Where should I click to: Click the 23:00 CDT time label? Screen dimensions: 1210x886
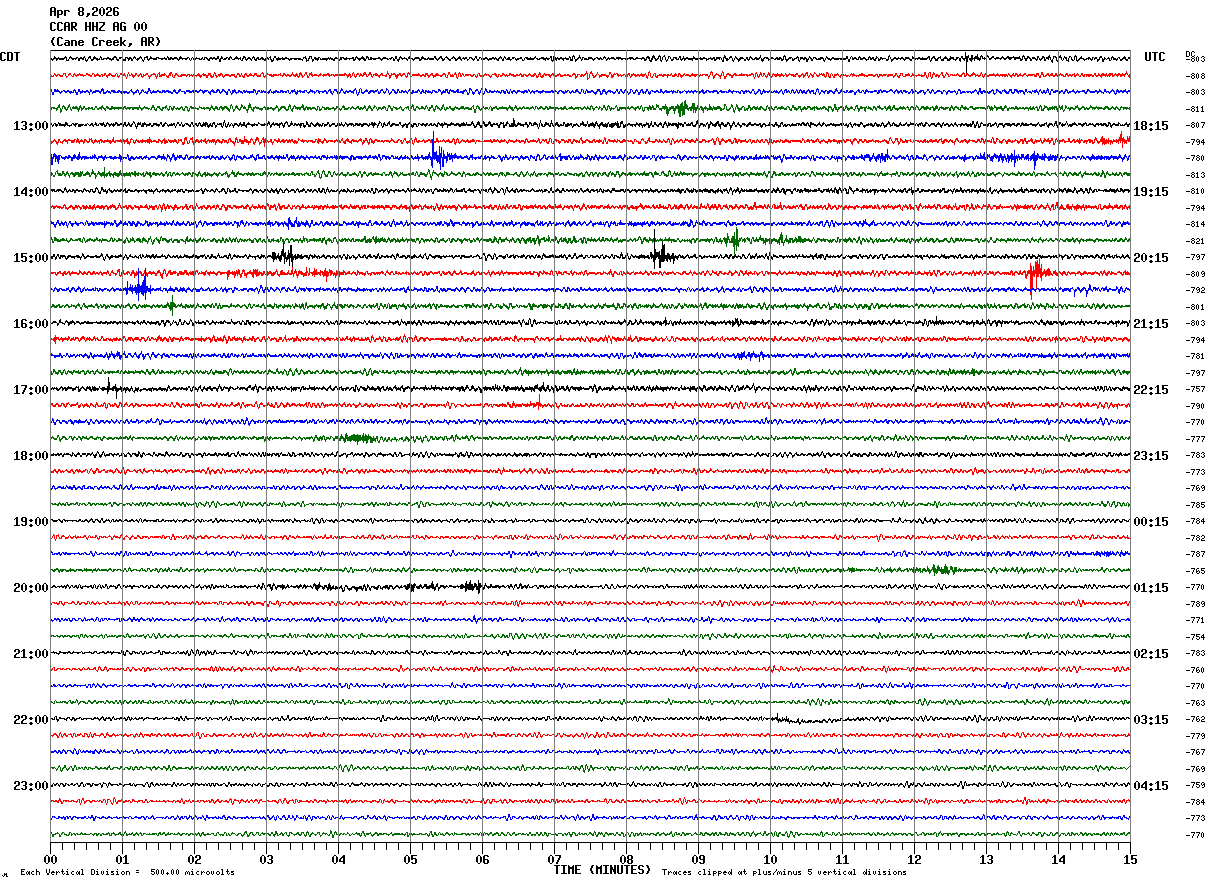click(30, 786)
